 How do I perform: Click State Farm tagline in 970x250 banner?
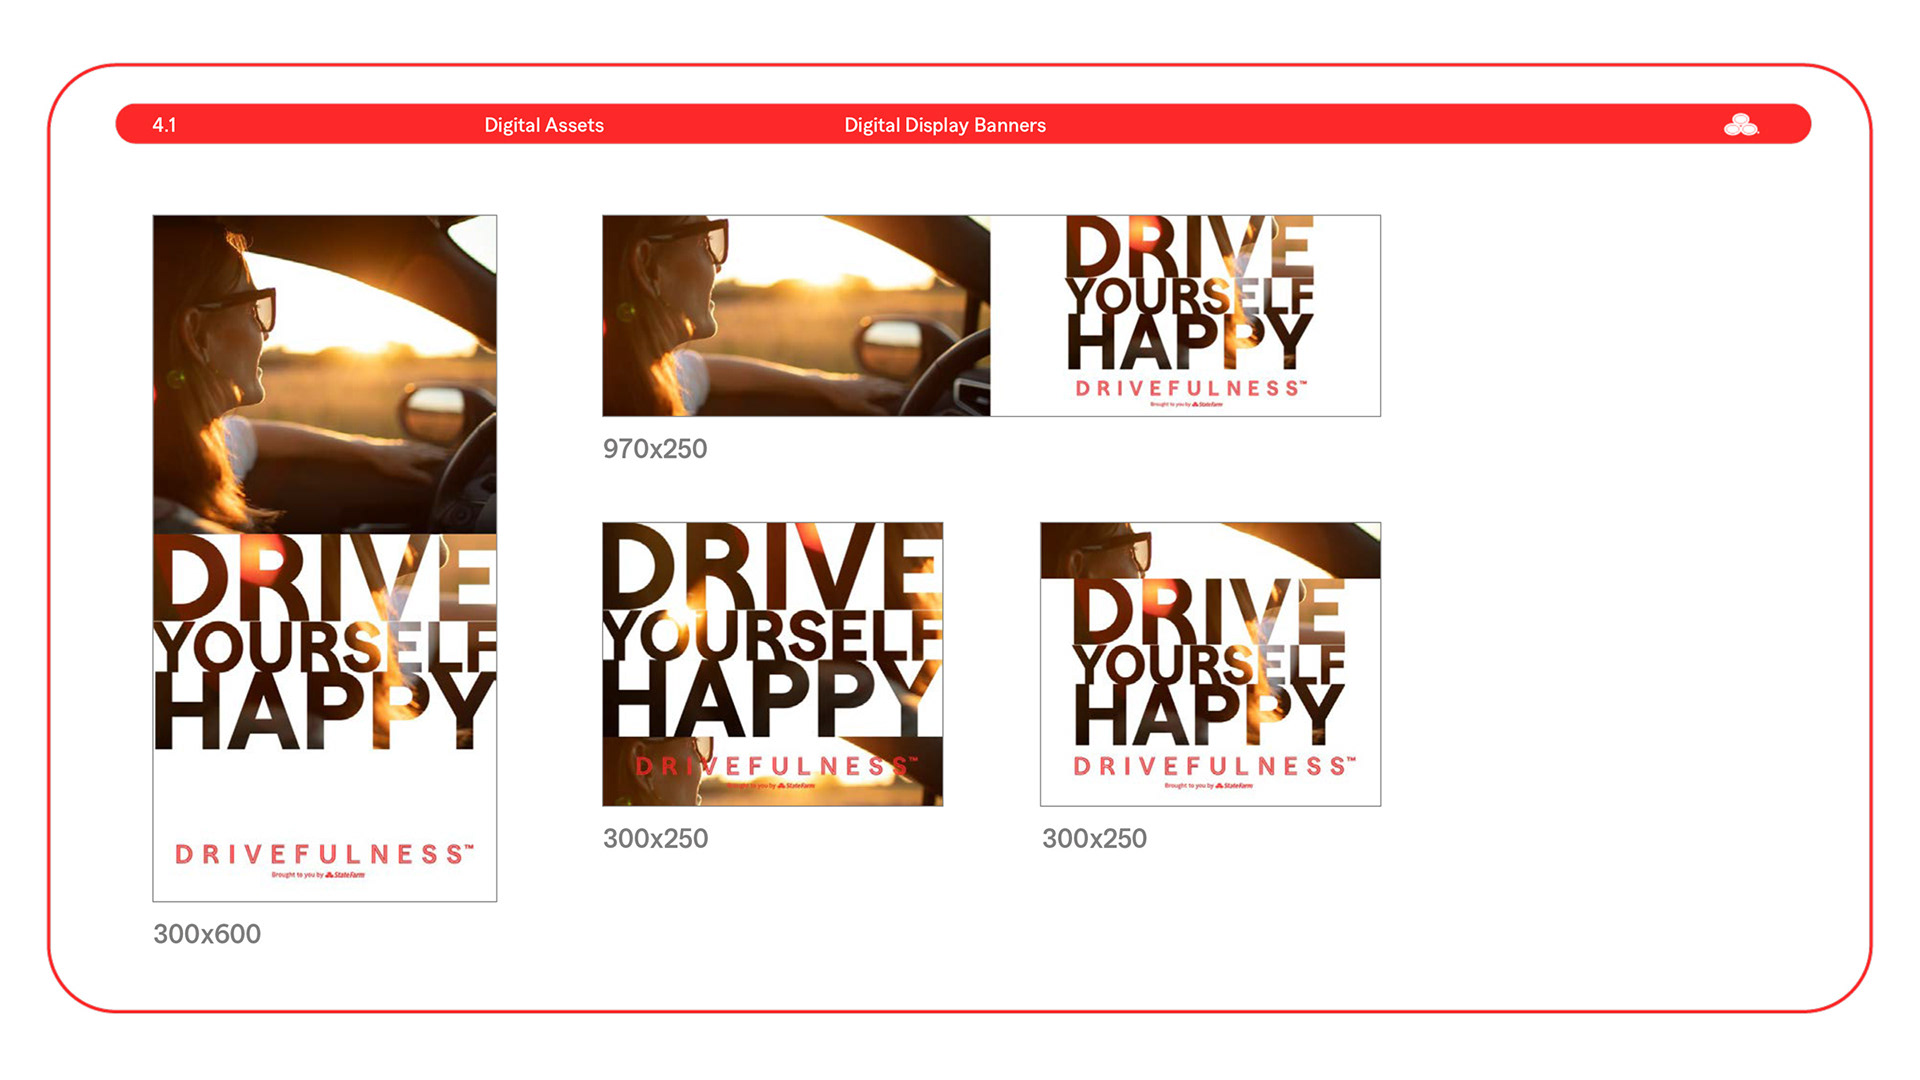click(1186, 404)
